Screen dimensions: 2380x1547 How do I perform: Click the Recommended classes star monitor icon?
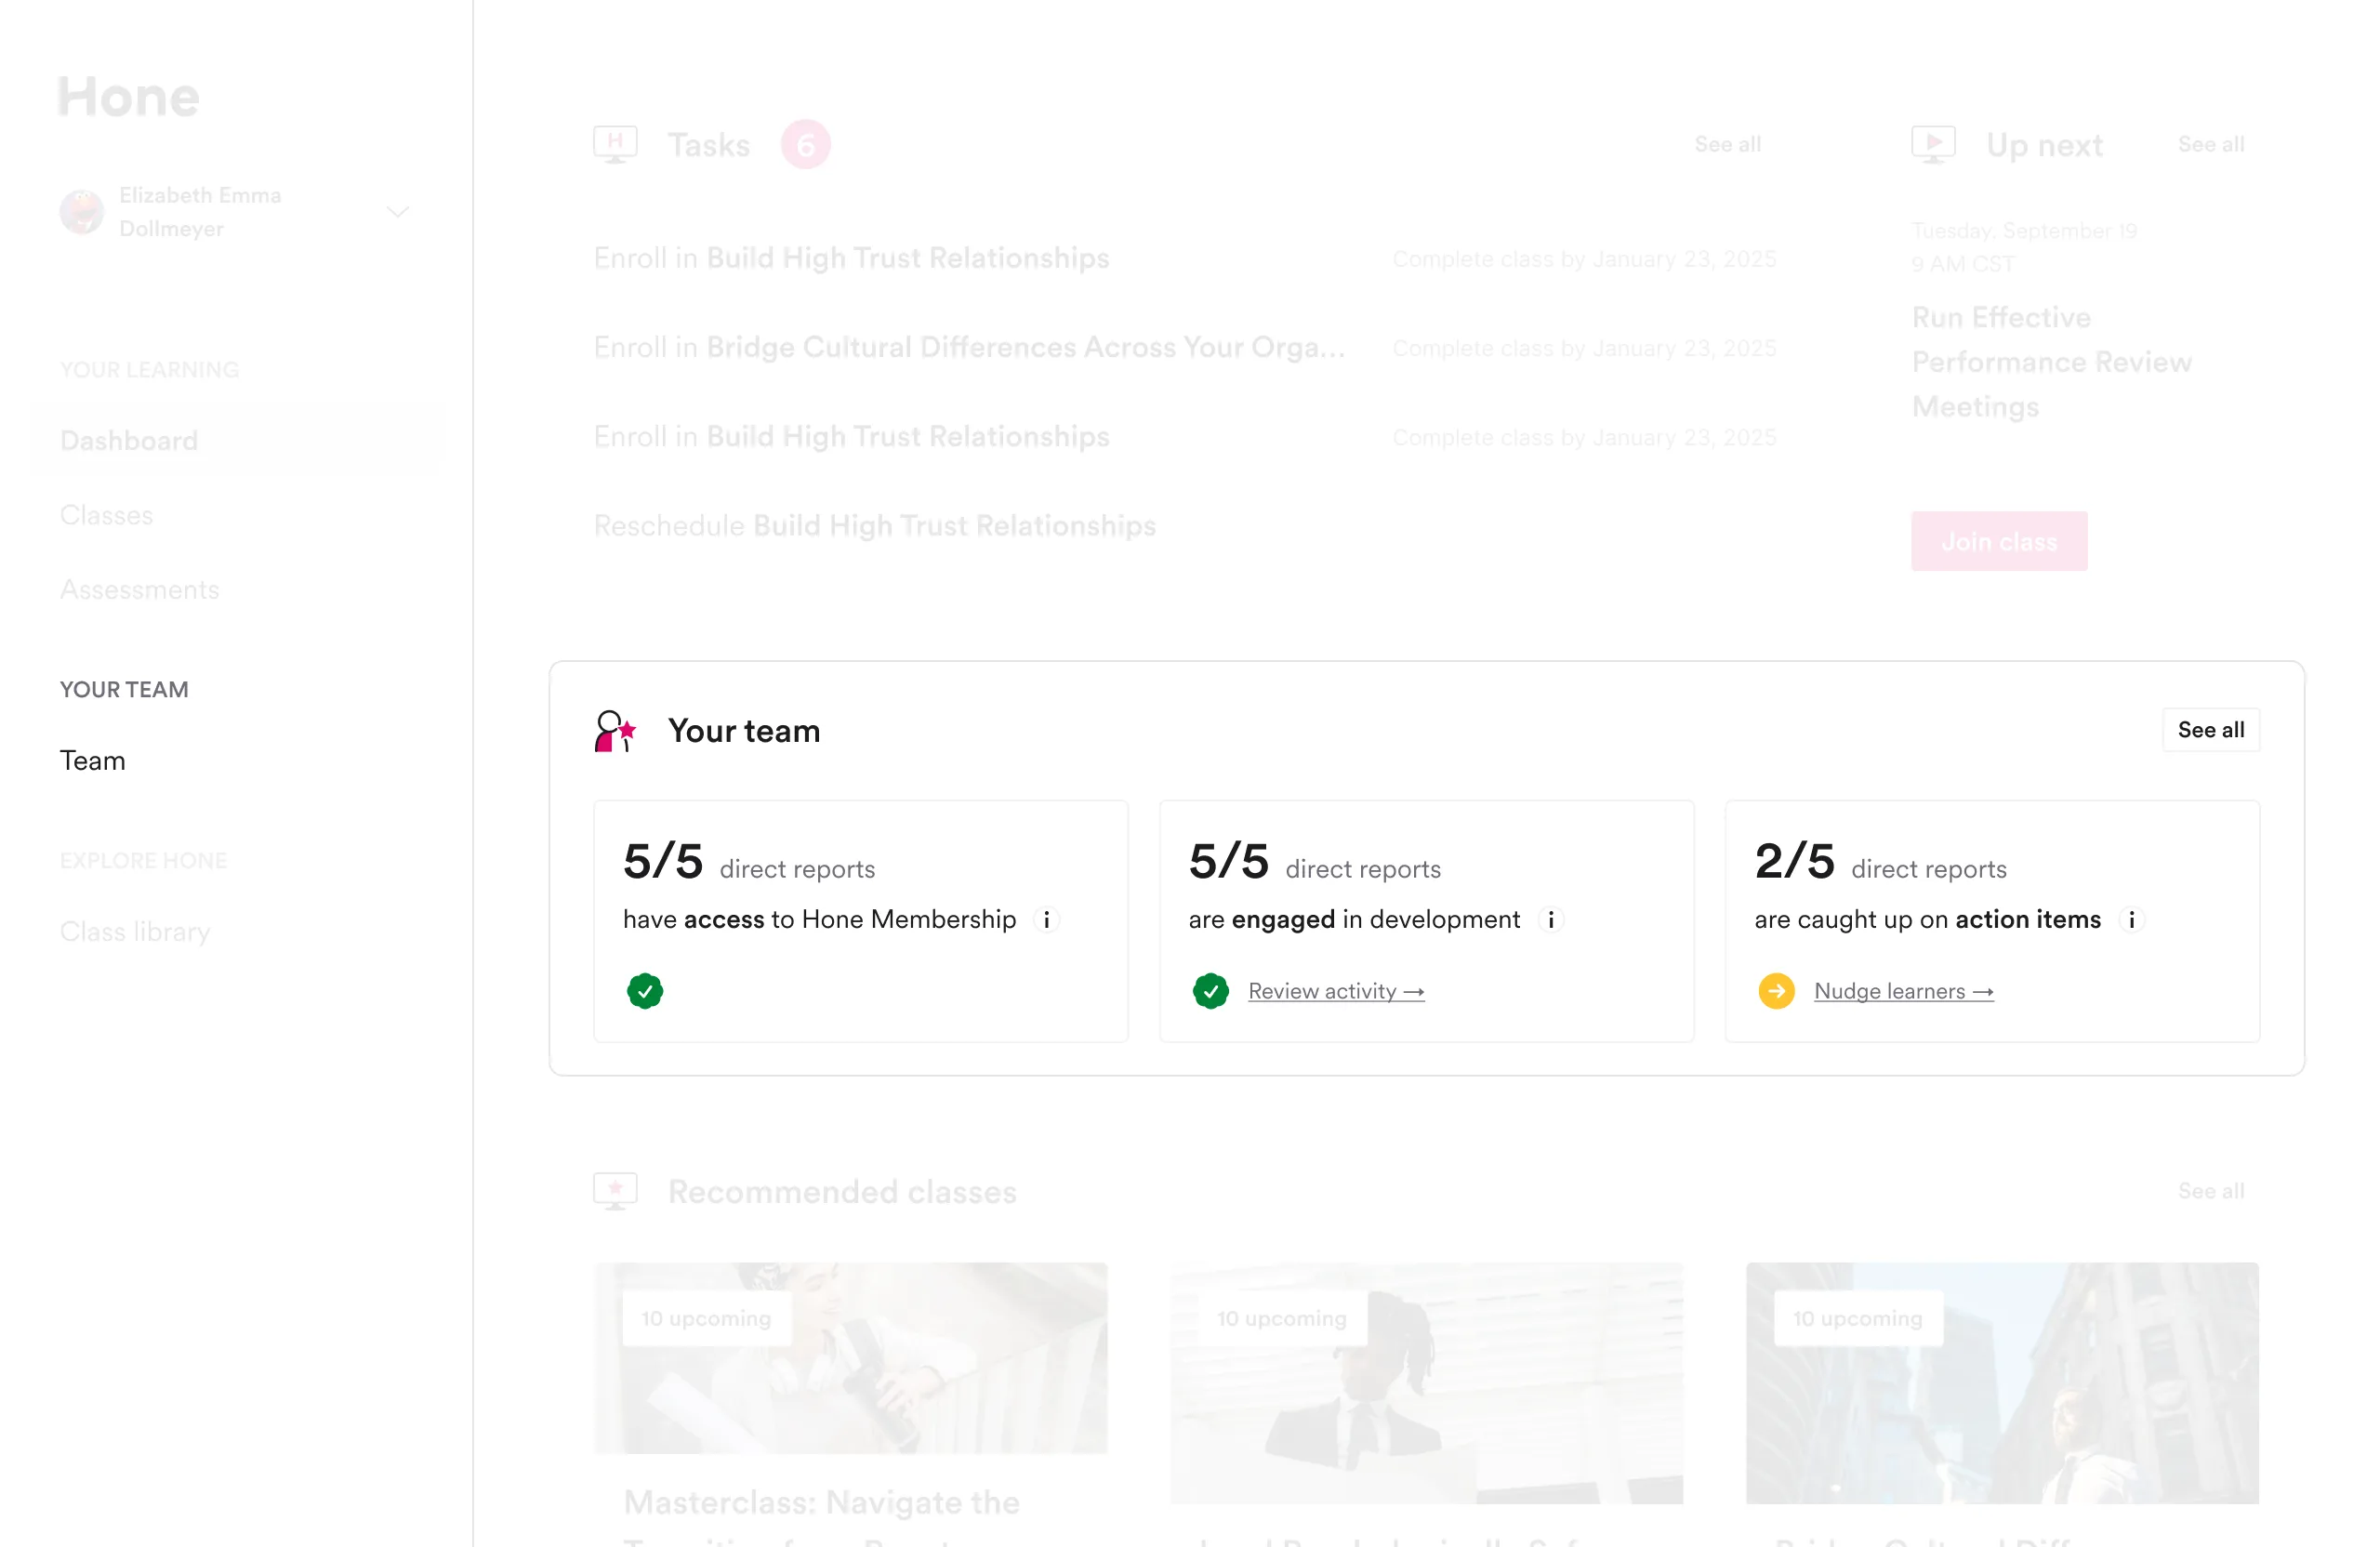tap(615, 1191)
